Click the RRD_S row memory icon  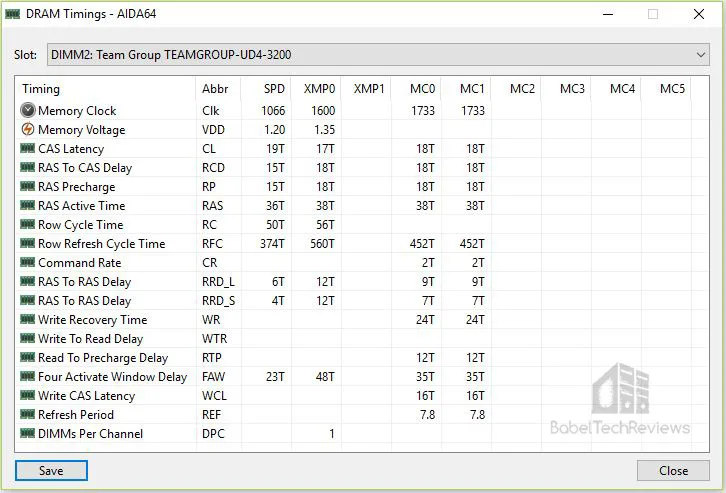click(x=28, y=300)
